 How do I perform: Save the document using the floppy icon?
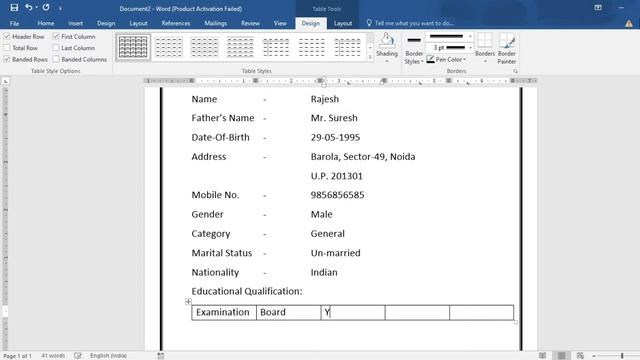point(14,8)
